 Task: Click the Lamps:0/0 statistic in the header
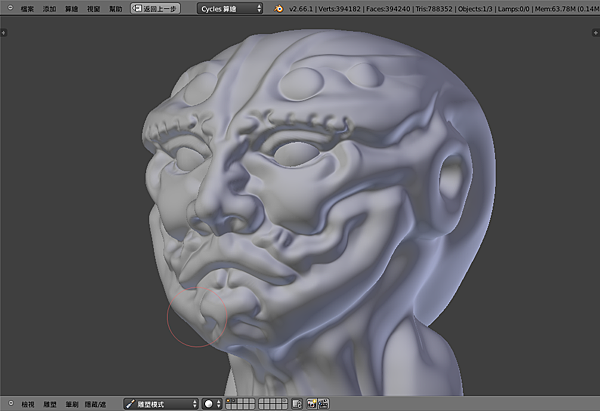(x=514, y=8)
